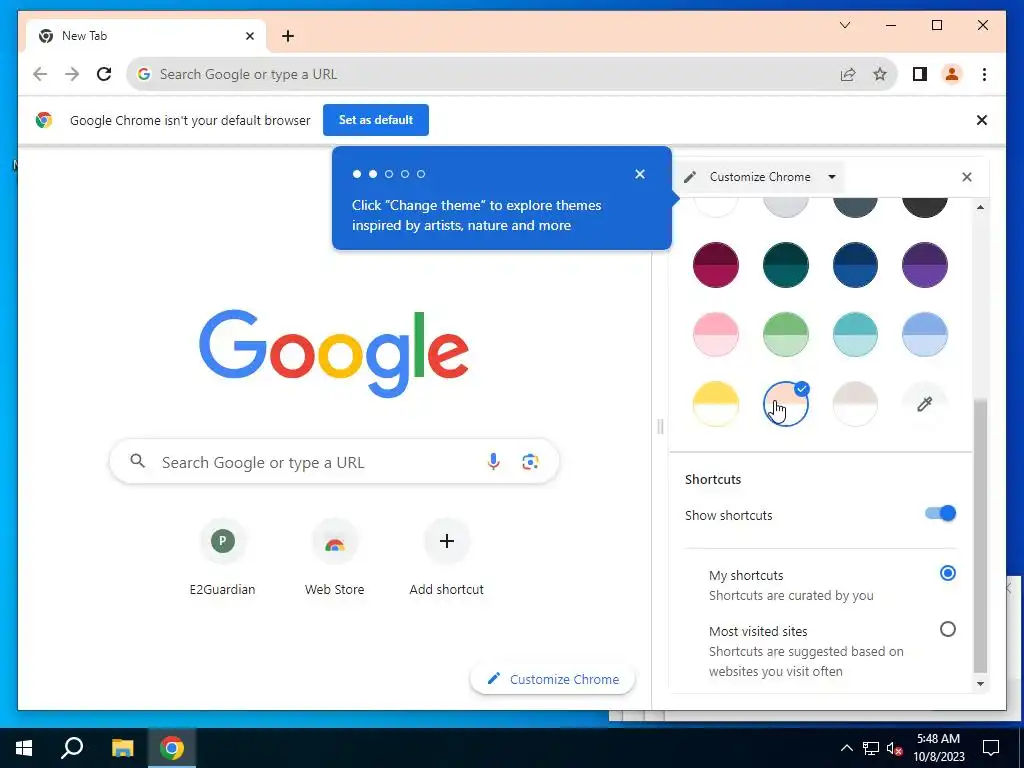
Task: Show hidden system tray icons
Action: 846,748
